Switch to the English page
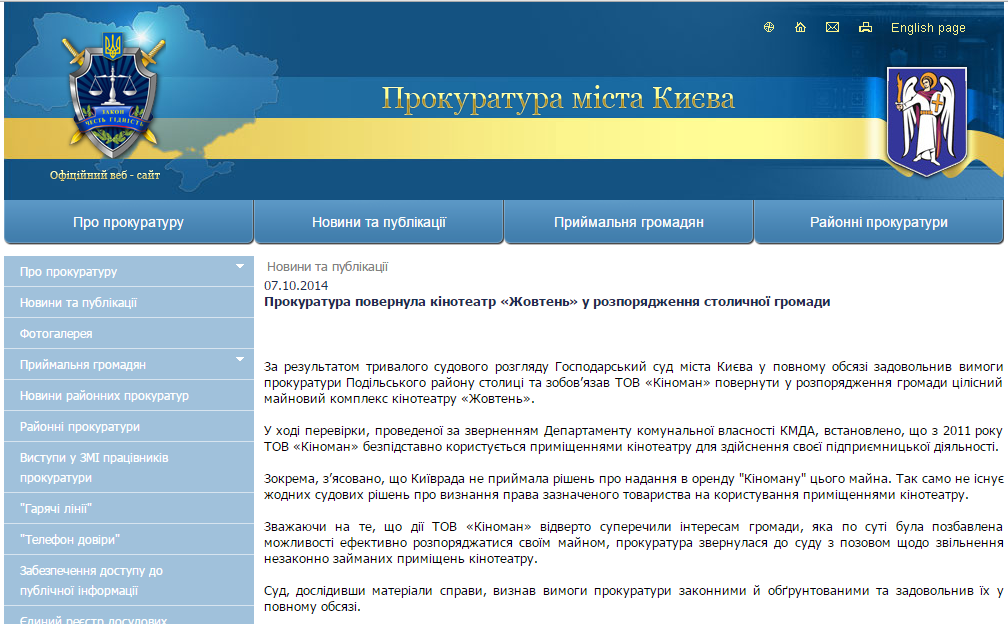This screenshot has height=624, width=1008. [928, 28]
